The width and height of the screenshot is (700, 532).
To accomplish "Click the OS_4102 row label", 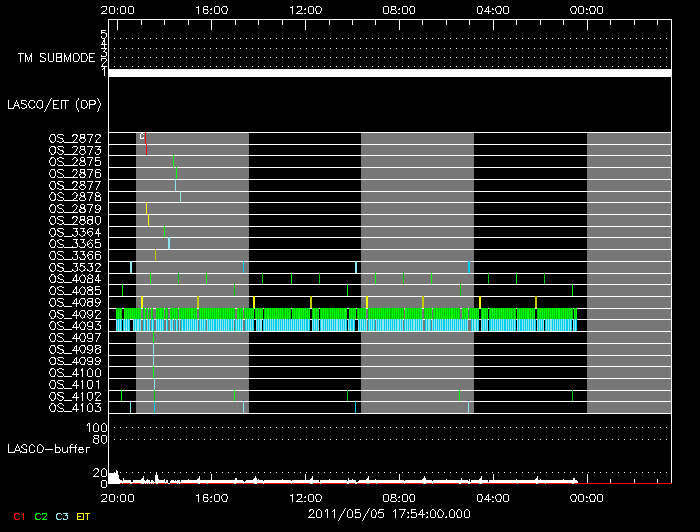I will pyautogui.click(x=75, y=396).
